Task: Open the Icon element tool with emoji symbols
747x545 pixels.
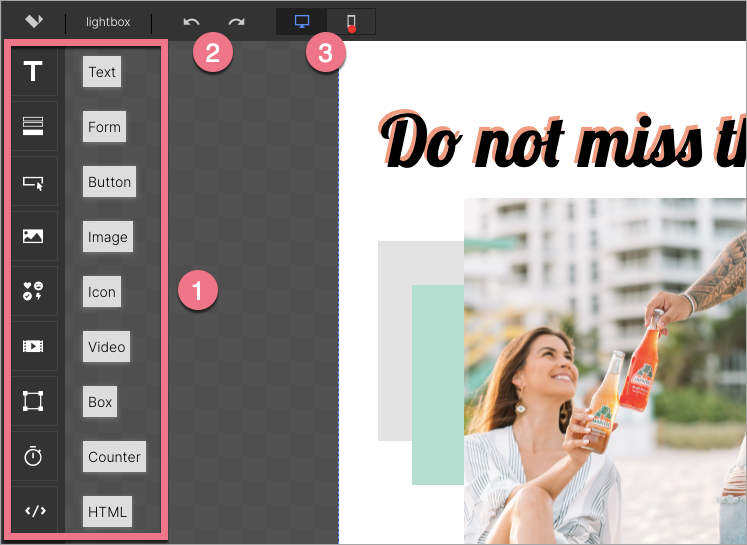Action: [x=33, y=291]
